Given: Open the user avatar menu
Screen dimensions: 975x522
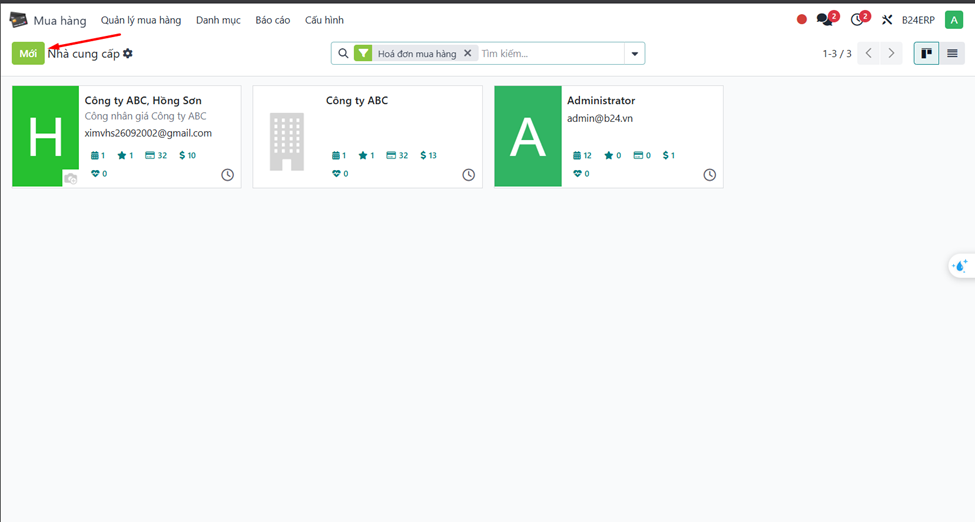Looking at the screenshot, I should pyautogui.click(x=953, y=20).
